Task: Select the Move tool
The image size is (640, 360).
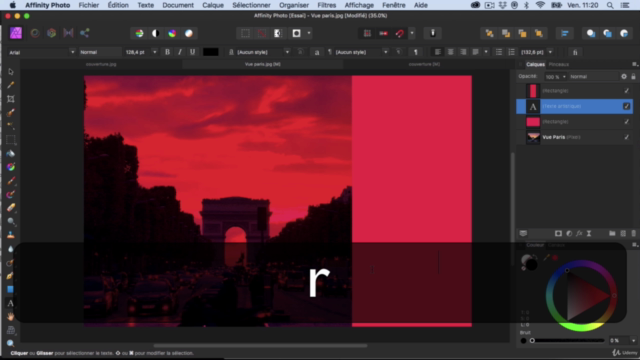Action: click(11, 71)
